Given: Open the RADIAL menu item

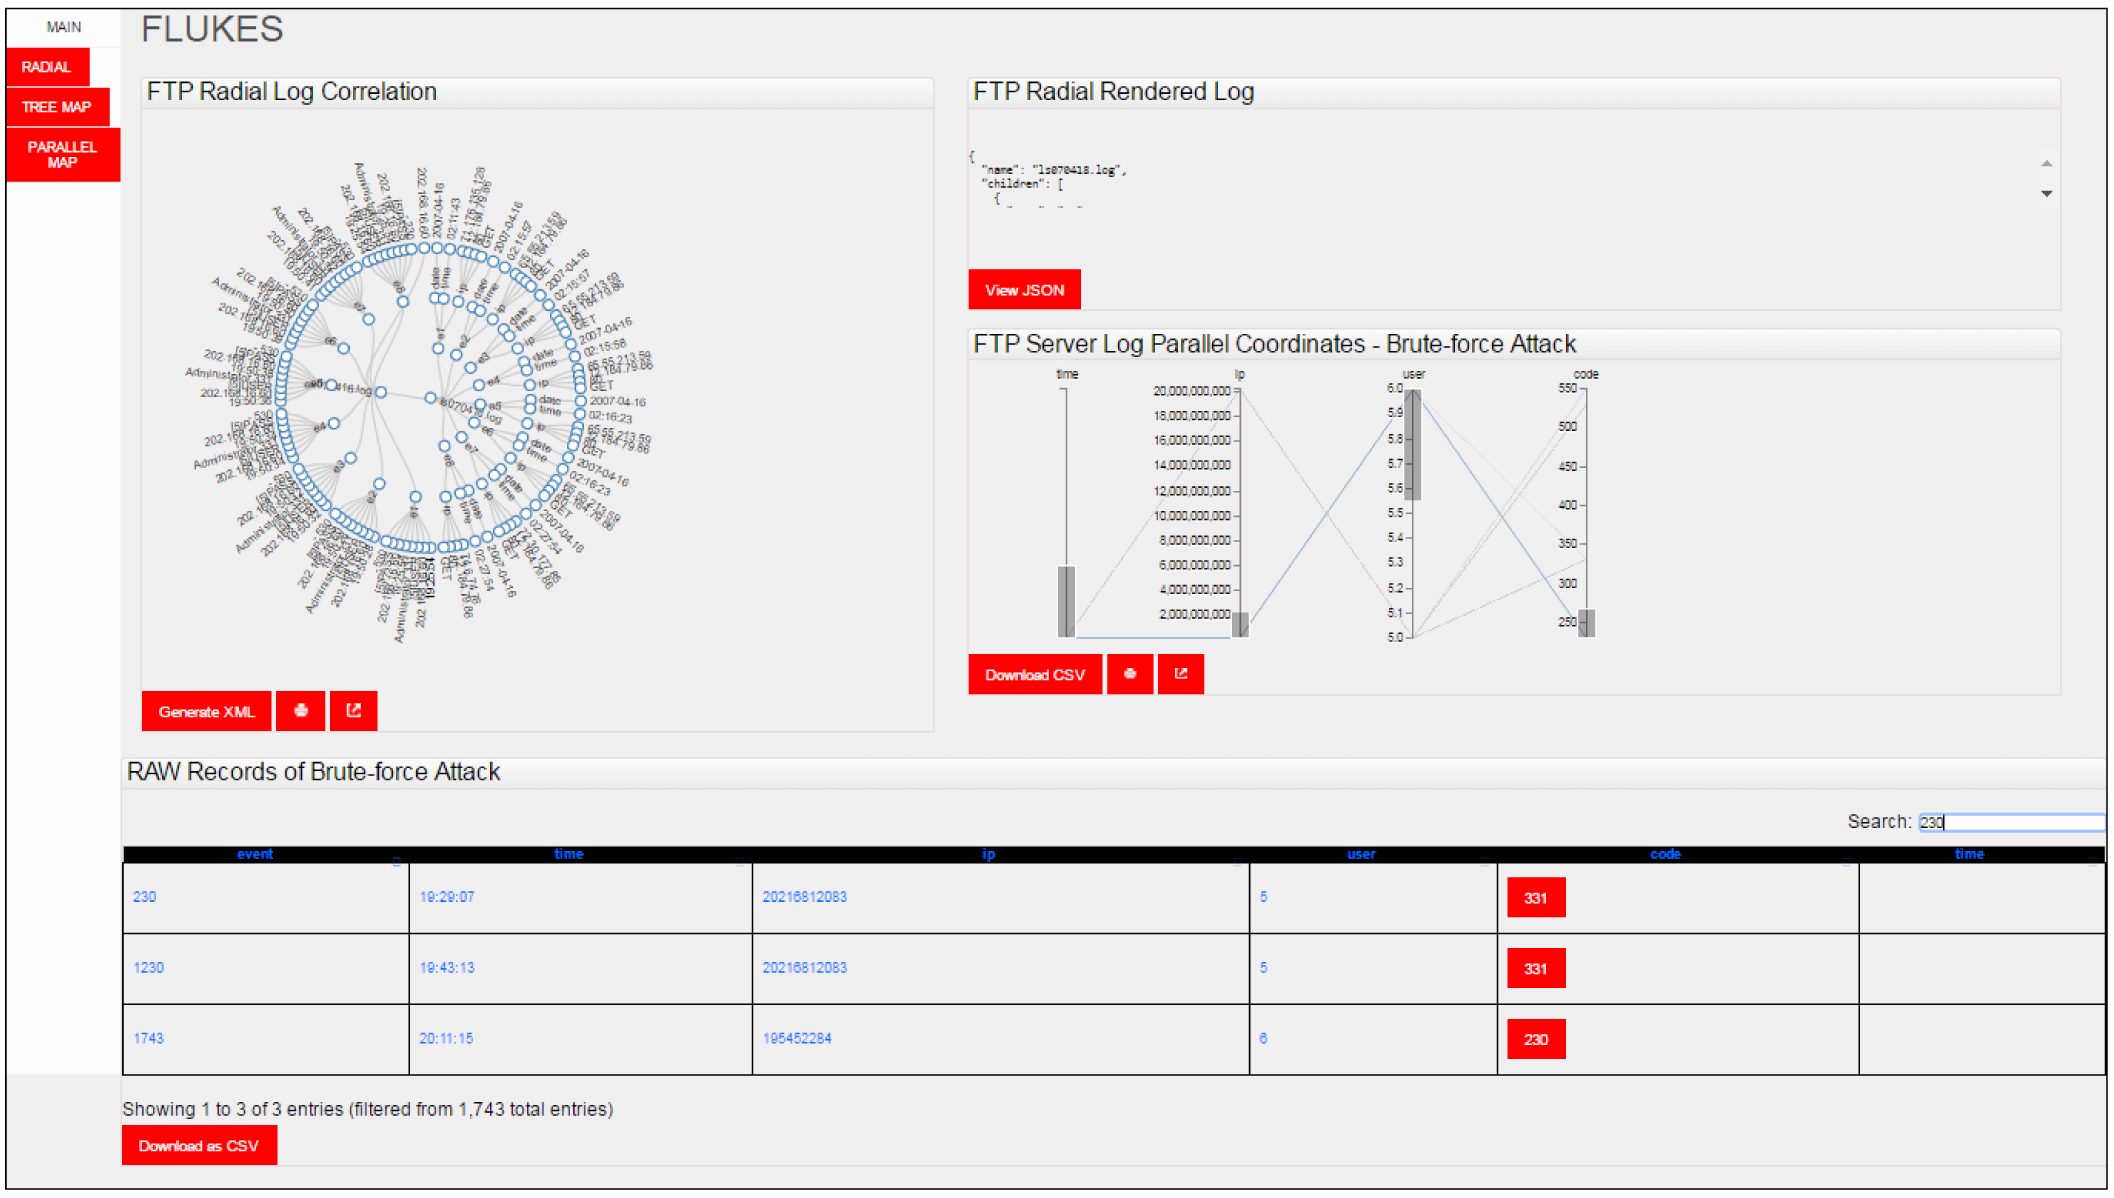Looking at the screenshot, I should pyautogui.click(x=47, y=67).
